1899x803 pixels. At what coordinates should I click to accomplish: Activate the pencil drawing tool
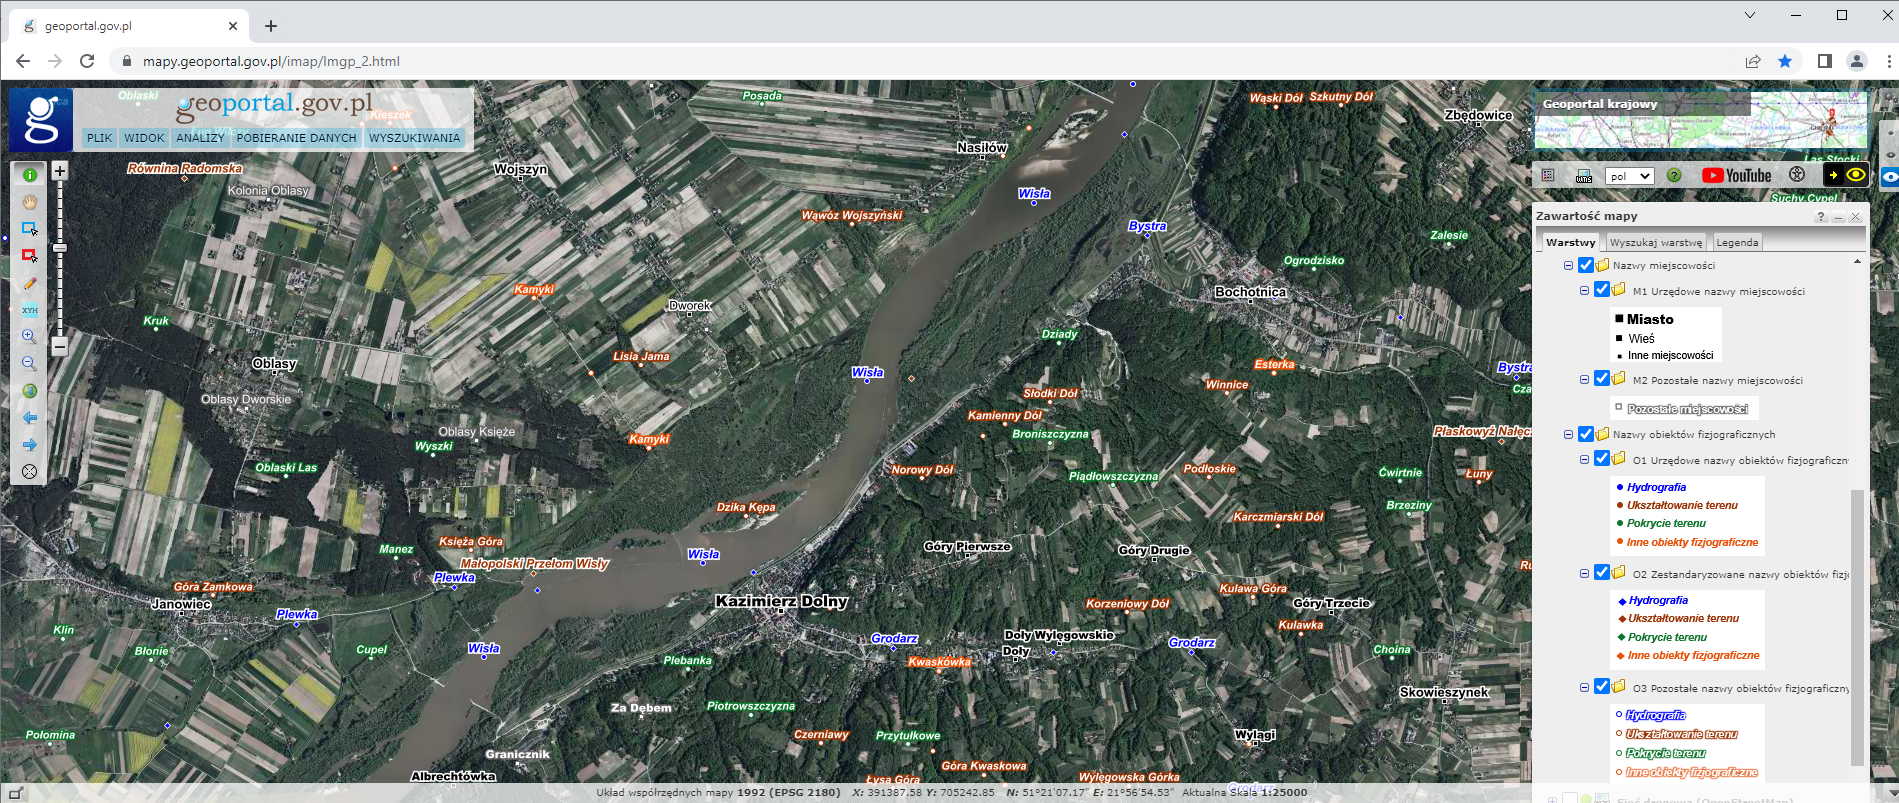30,283
